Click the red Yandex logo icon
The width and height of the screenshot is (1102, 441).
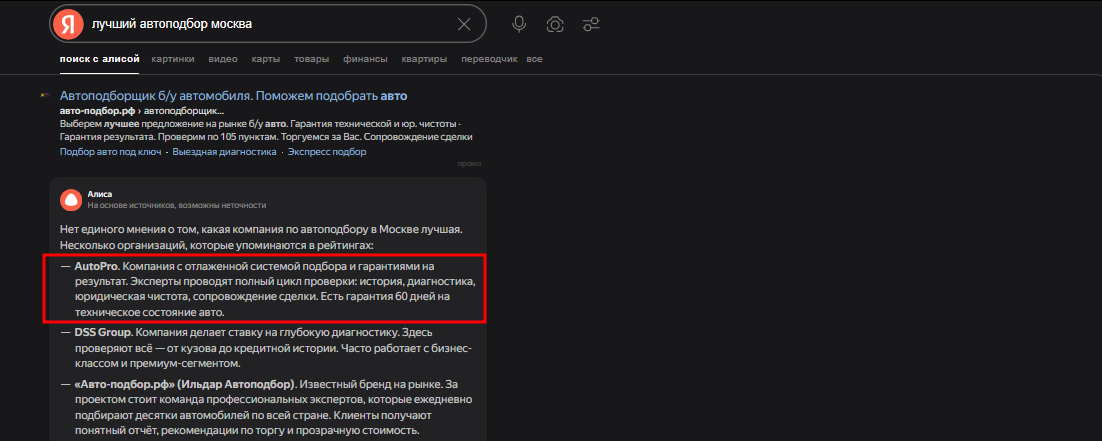pos(68,24)
